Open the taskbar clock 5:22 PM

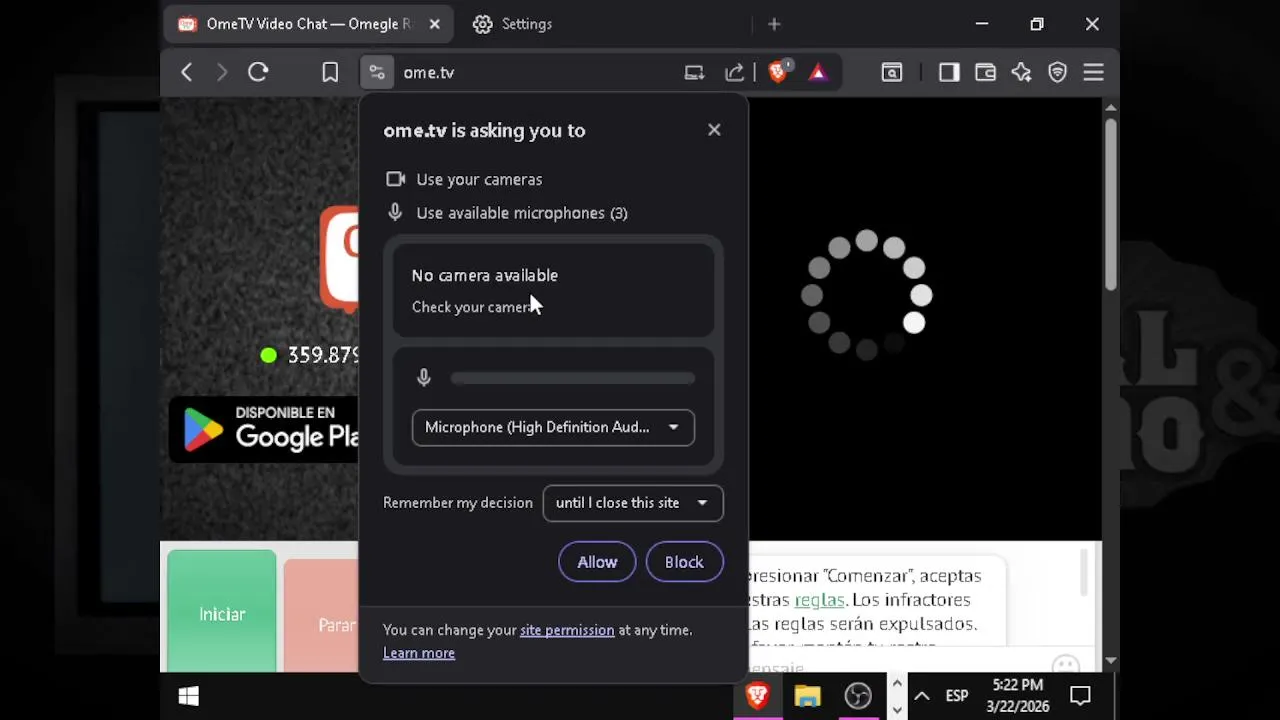tap(1018, 696)
